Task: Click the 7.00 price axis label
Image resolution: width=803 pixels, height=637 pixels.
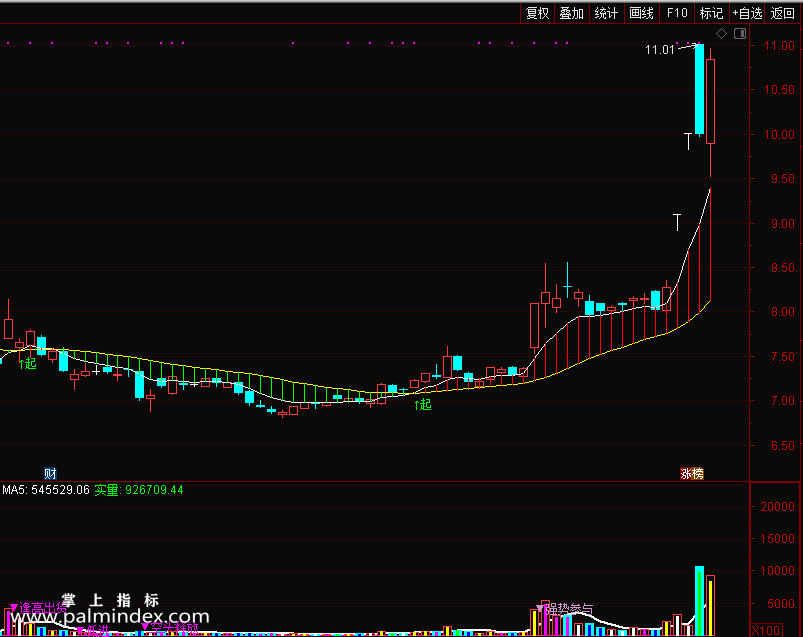Action: click(x=783, y=401)
